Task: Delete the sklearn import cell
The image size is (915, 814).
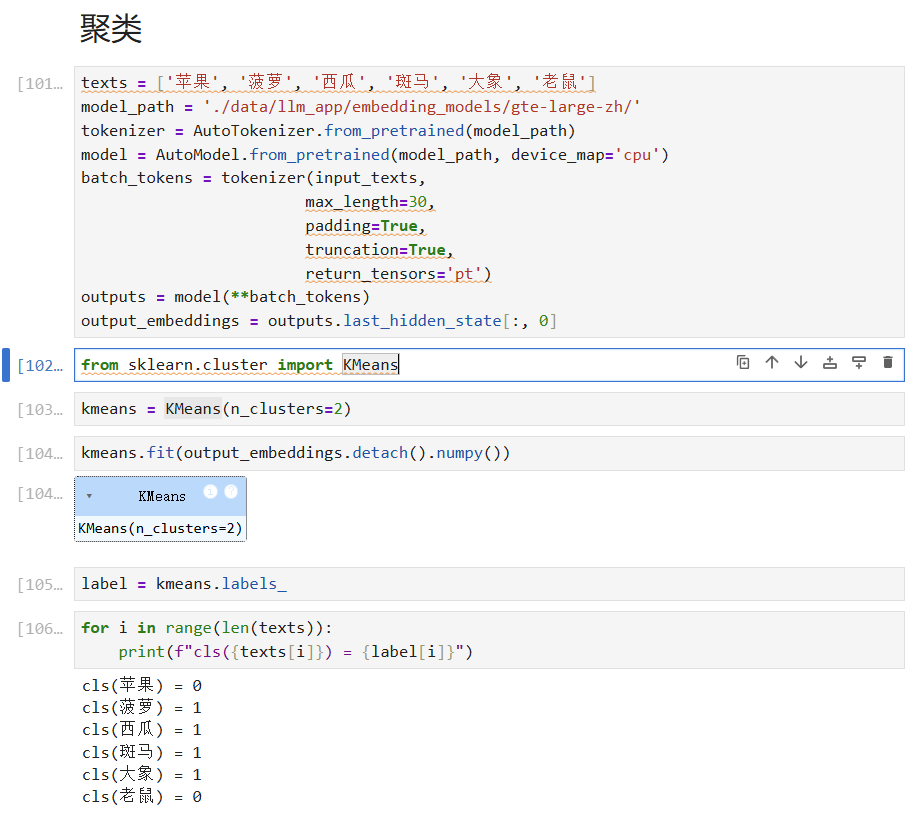Action: (x=888, y=363)
